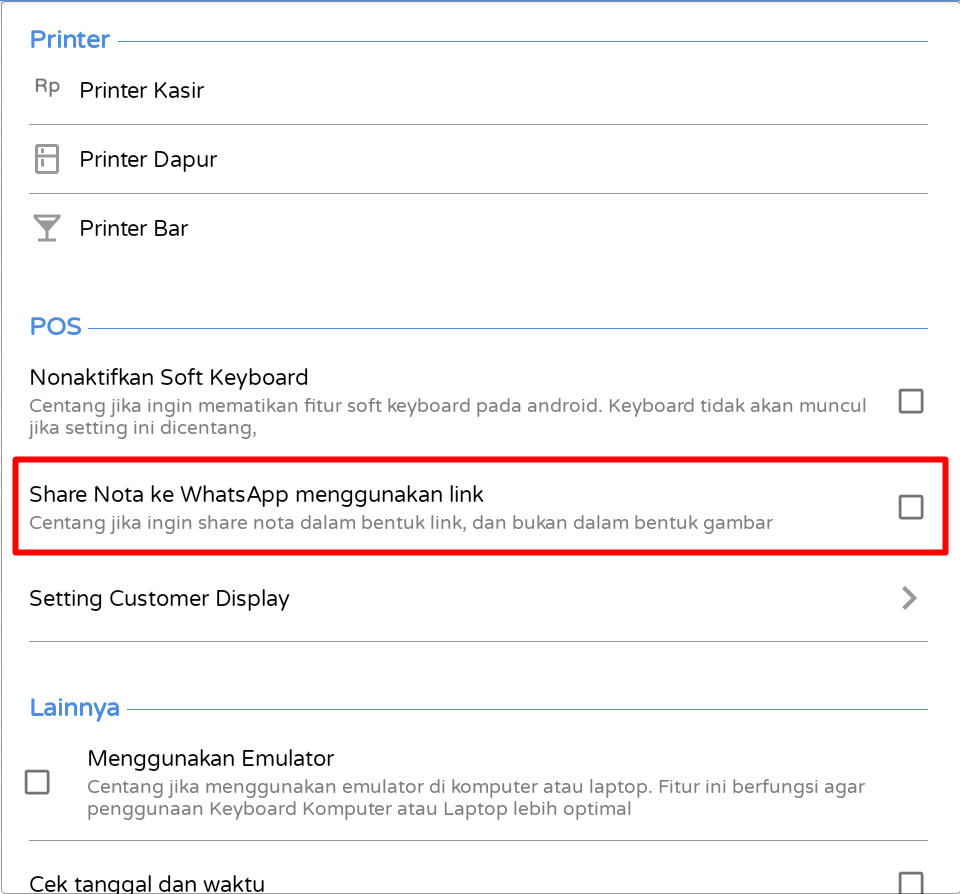Click the Printer section header
This screenshot has height=894, width=960.
click(70, 40)
